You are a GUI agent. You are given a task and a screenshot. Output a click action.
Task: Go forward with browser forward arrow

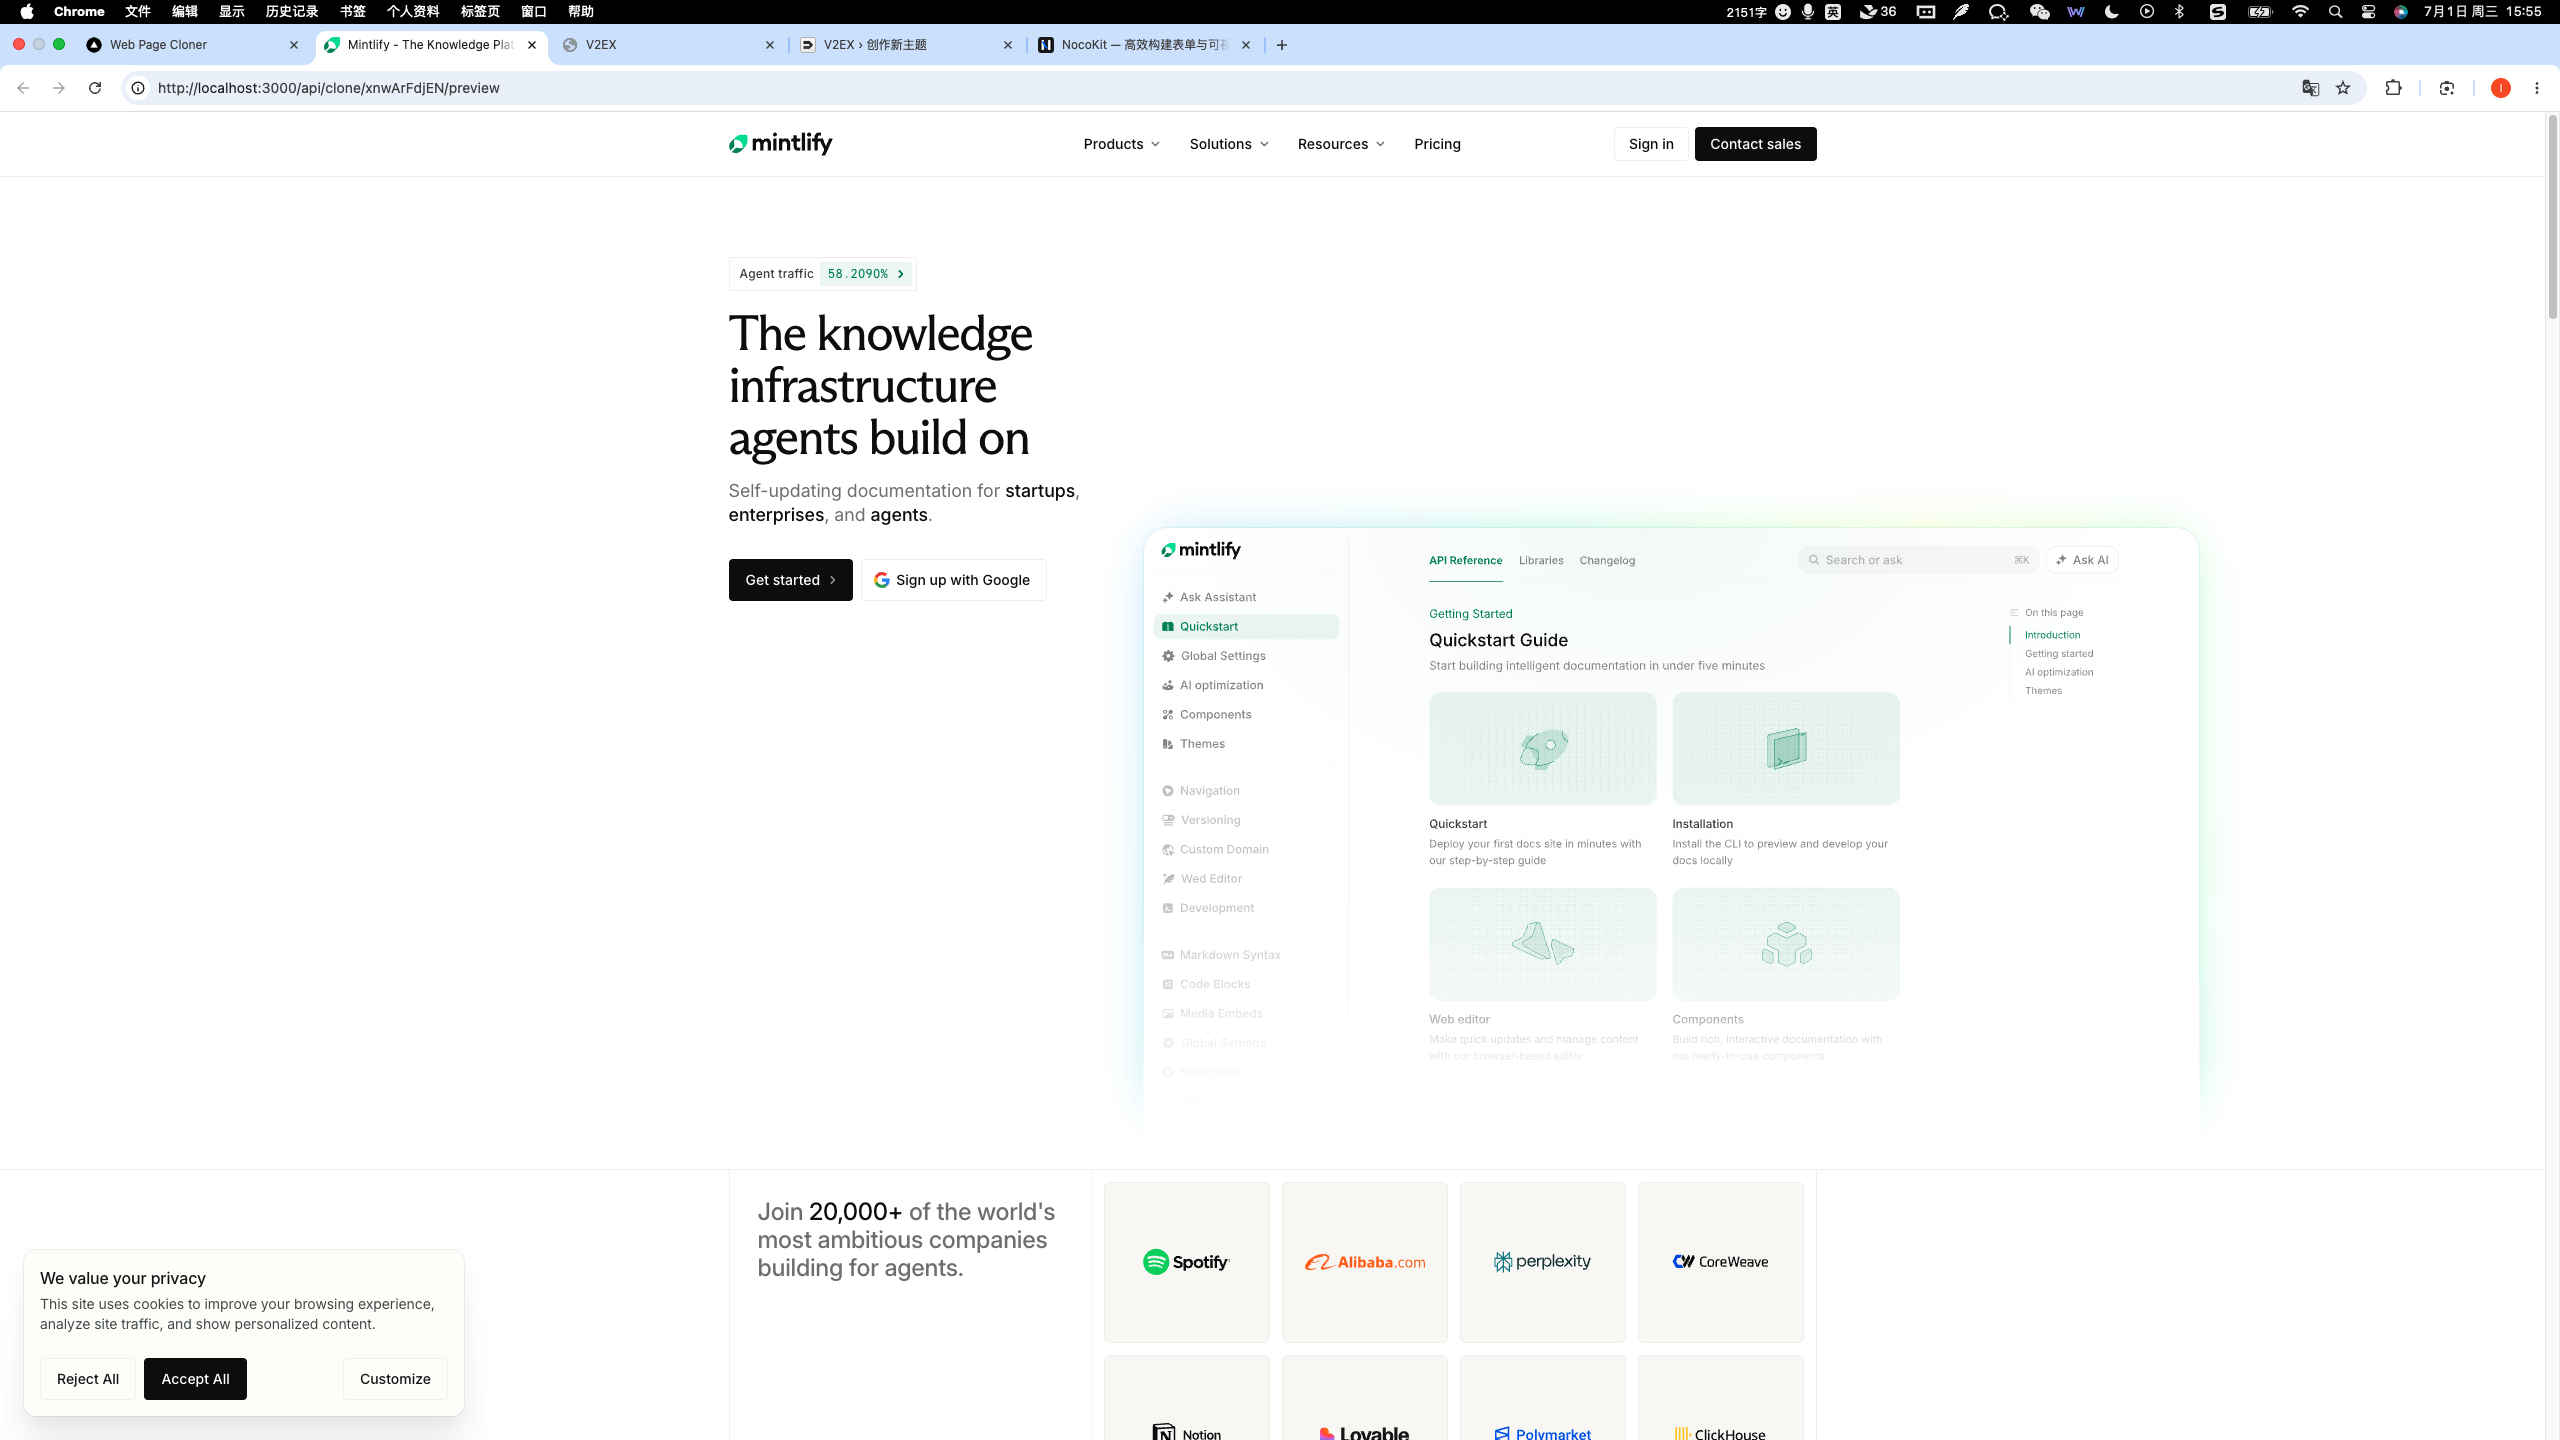(x=59, y=88)
